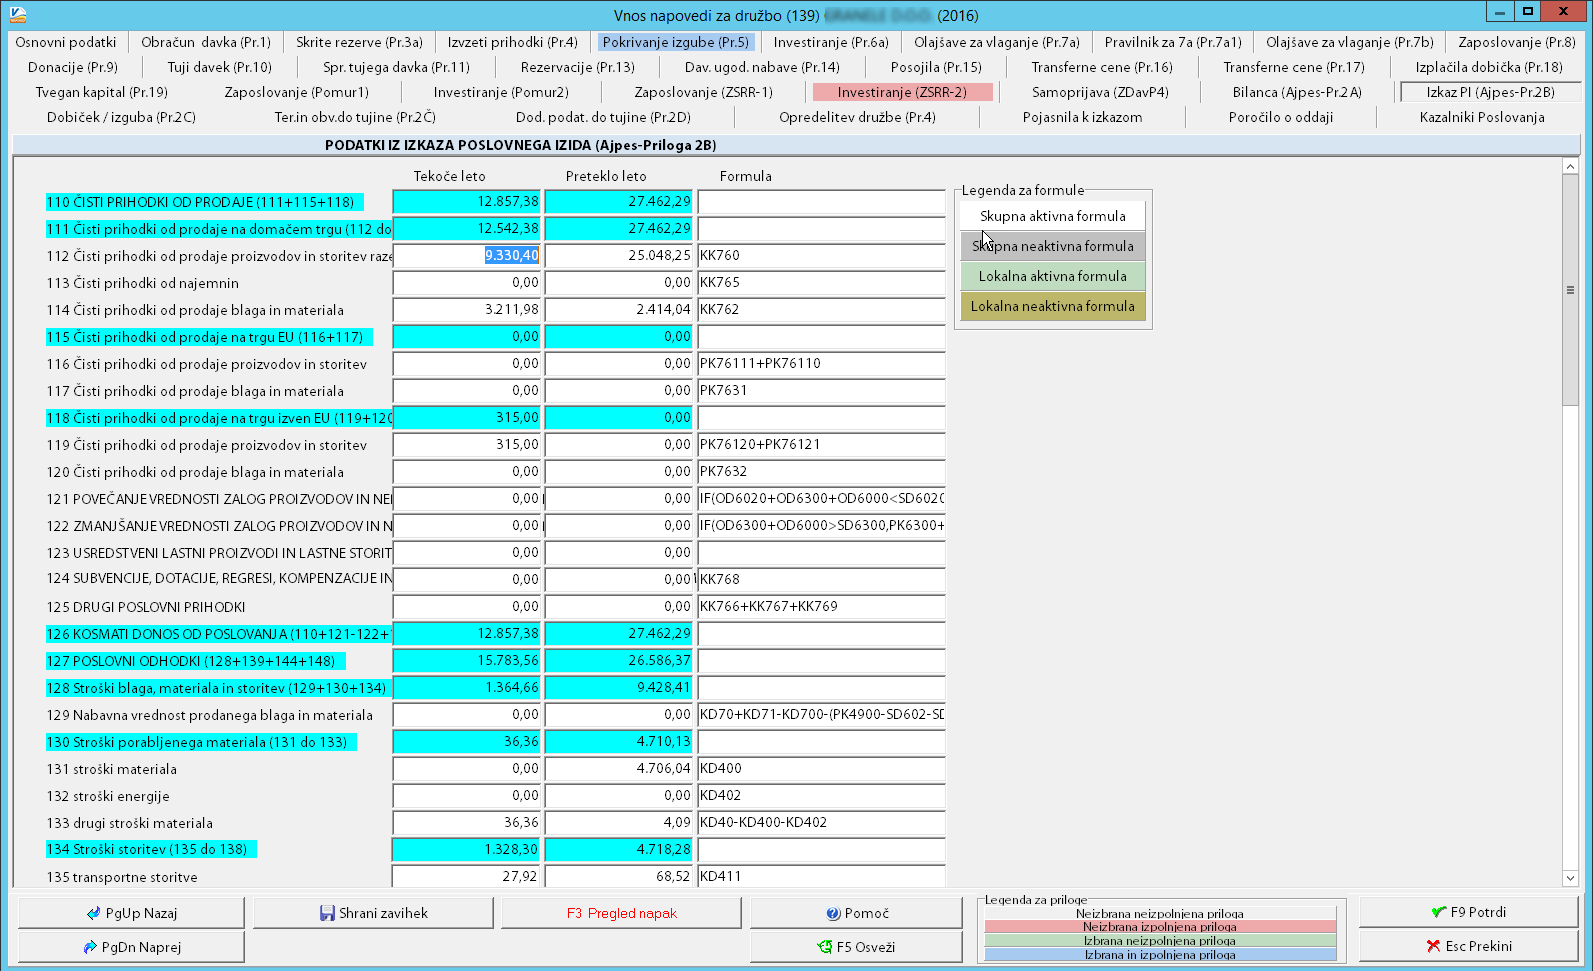This screenshot has width=1593, height=971.
Task: Open Poročilo o oddaji tab
Action: [1281, 117]
